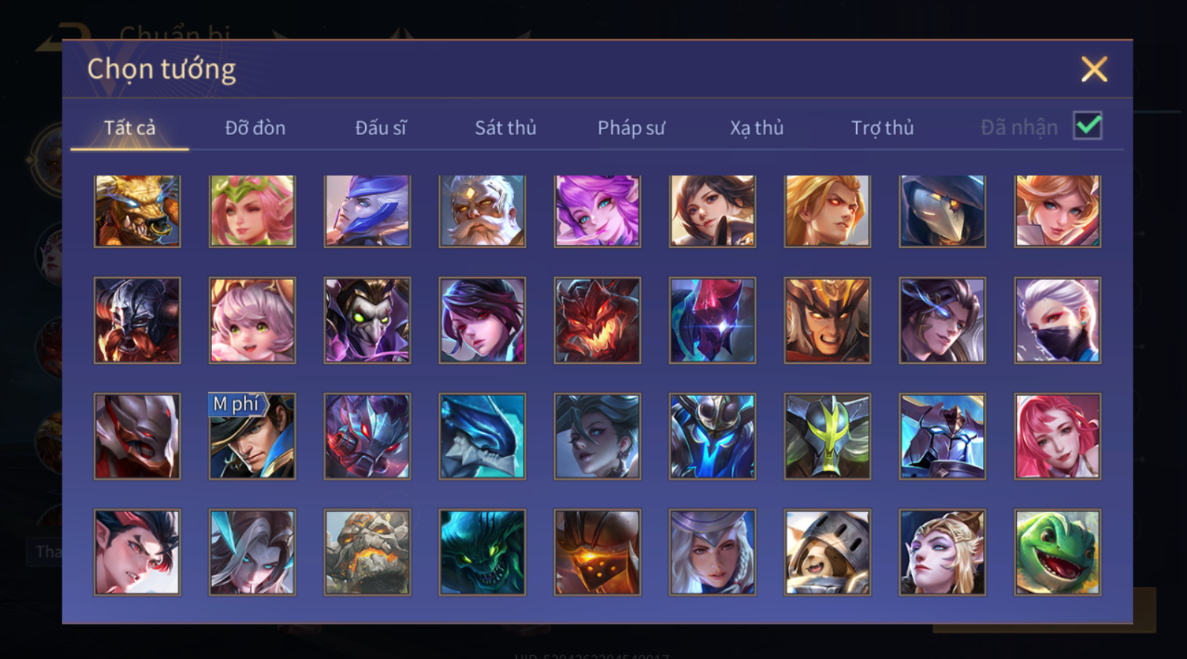Viewport: 1187px width, 659px height.
Task: Open the 'Sát thủ' tab
Action: [506, 128]
